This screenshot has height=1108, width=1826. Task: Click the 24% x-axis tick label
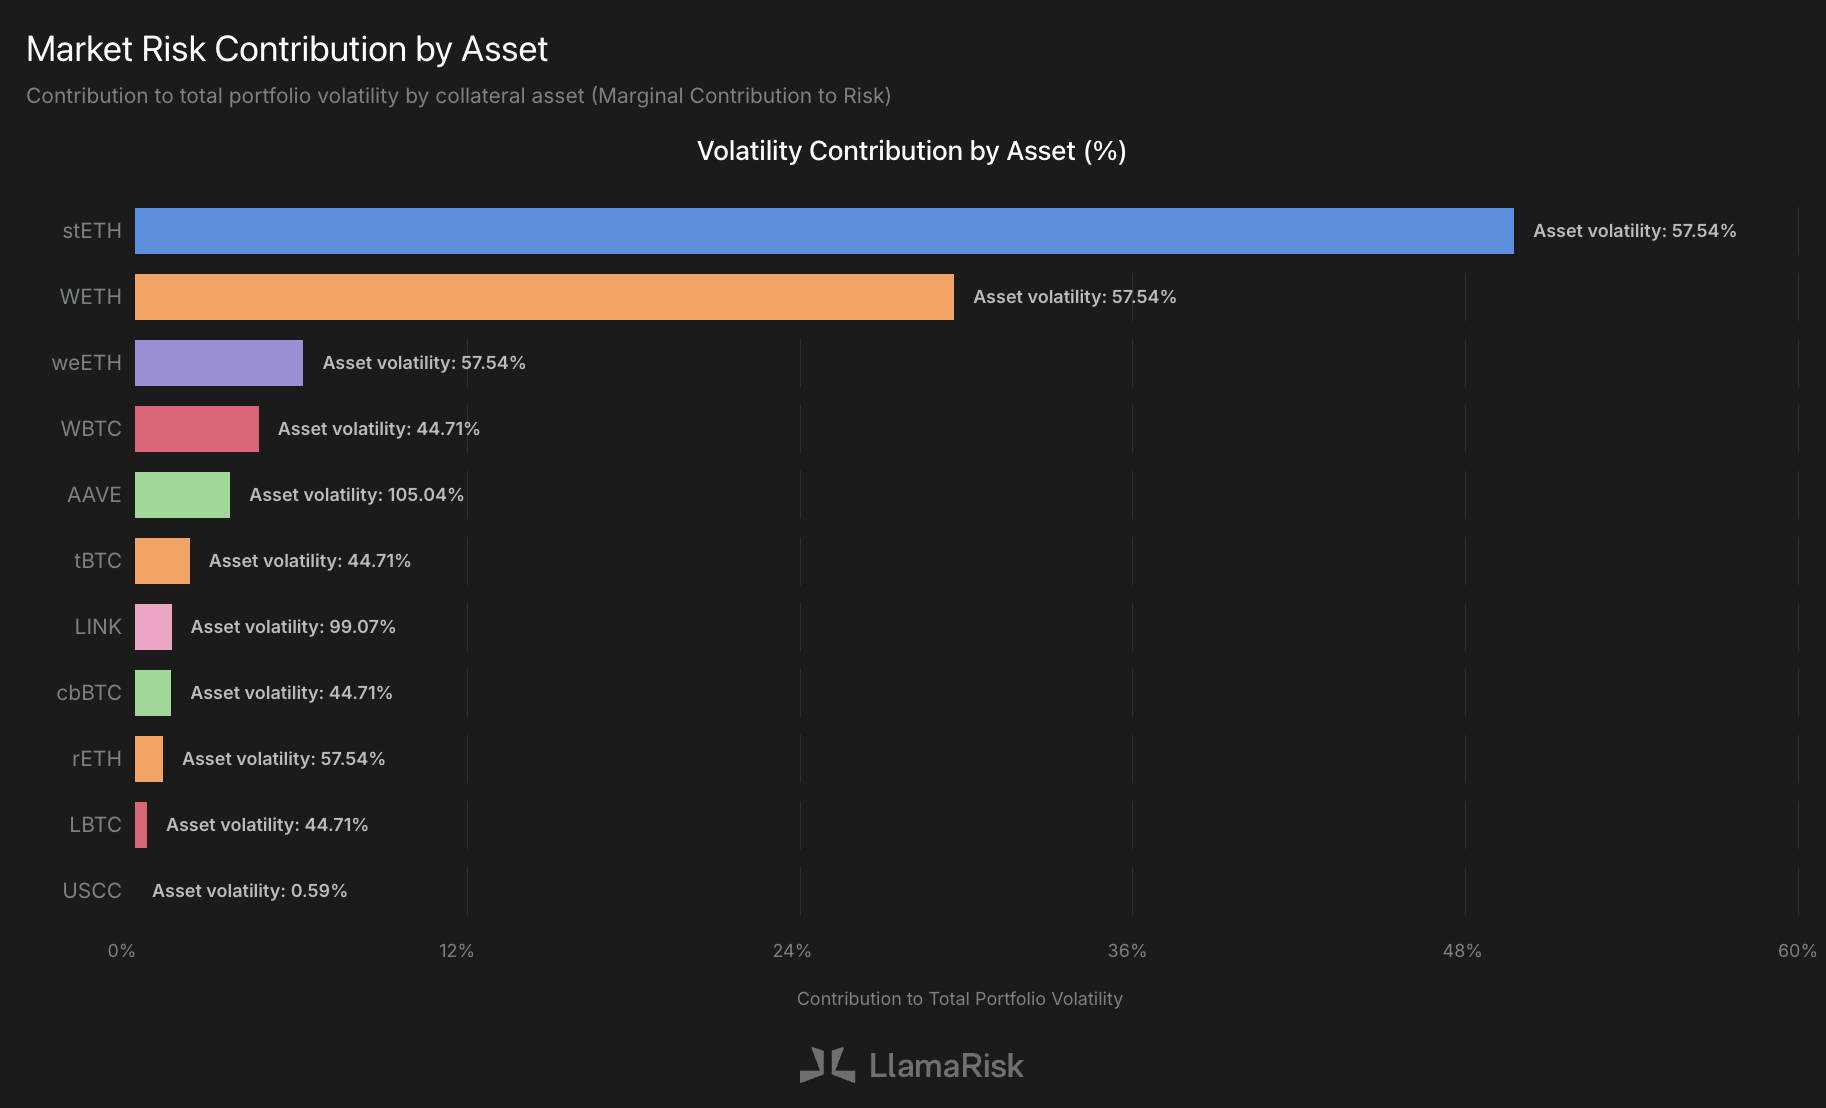(x=792, y=951)
